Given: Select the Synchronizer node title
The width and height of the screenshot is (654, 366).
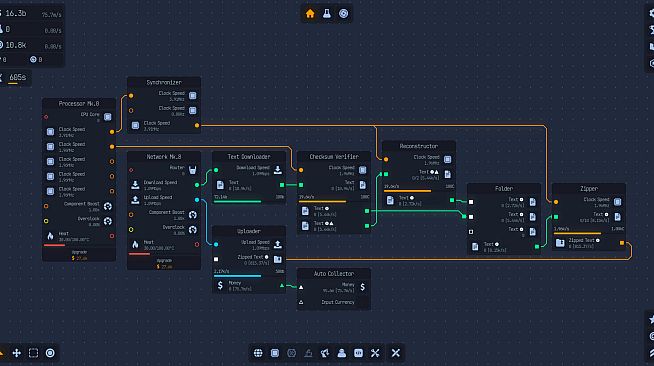Looking at the screenshot, I should [164, 83].
